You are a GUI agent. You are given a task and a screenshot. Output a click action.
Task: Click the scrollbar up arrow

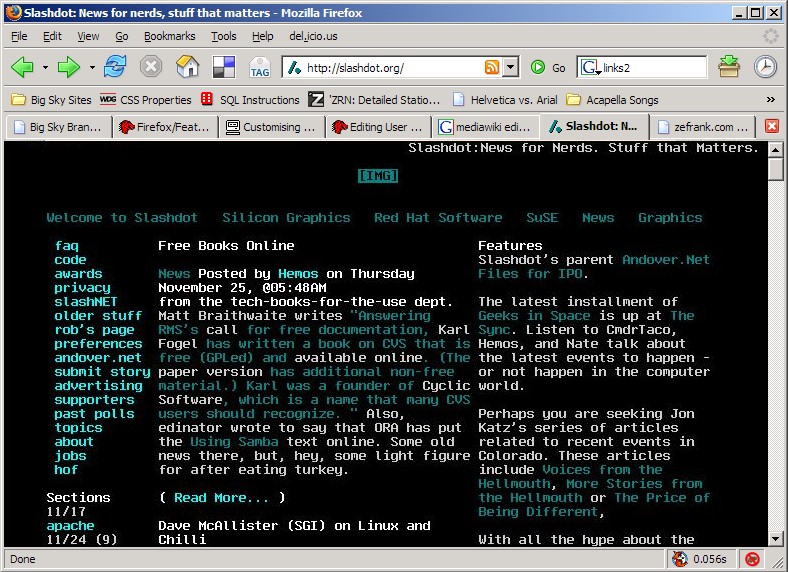point(775,149)
